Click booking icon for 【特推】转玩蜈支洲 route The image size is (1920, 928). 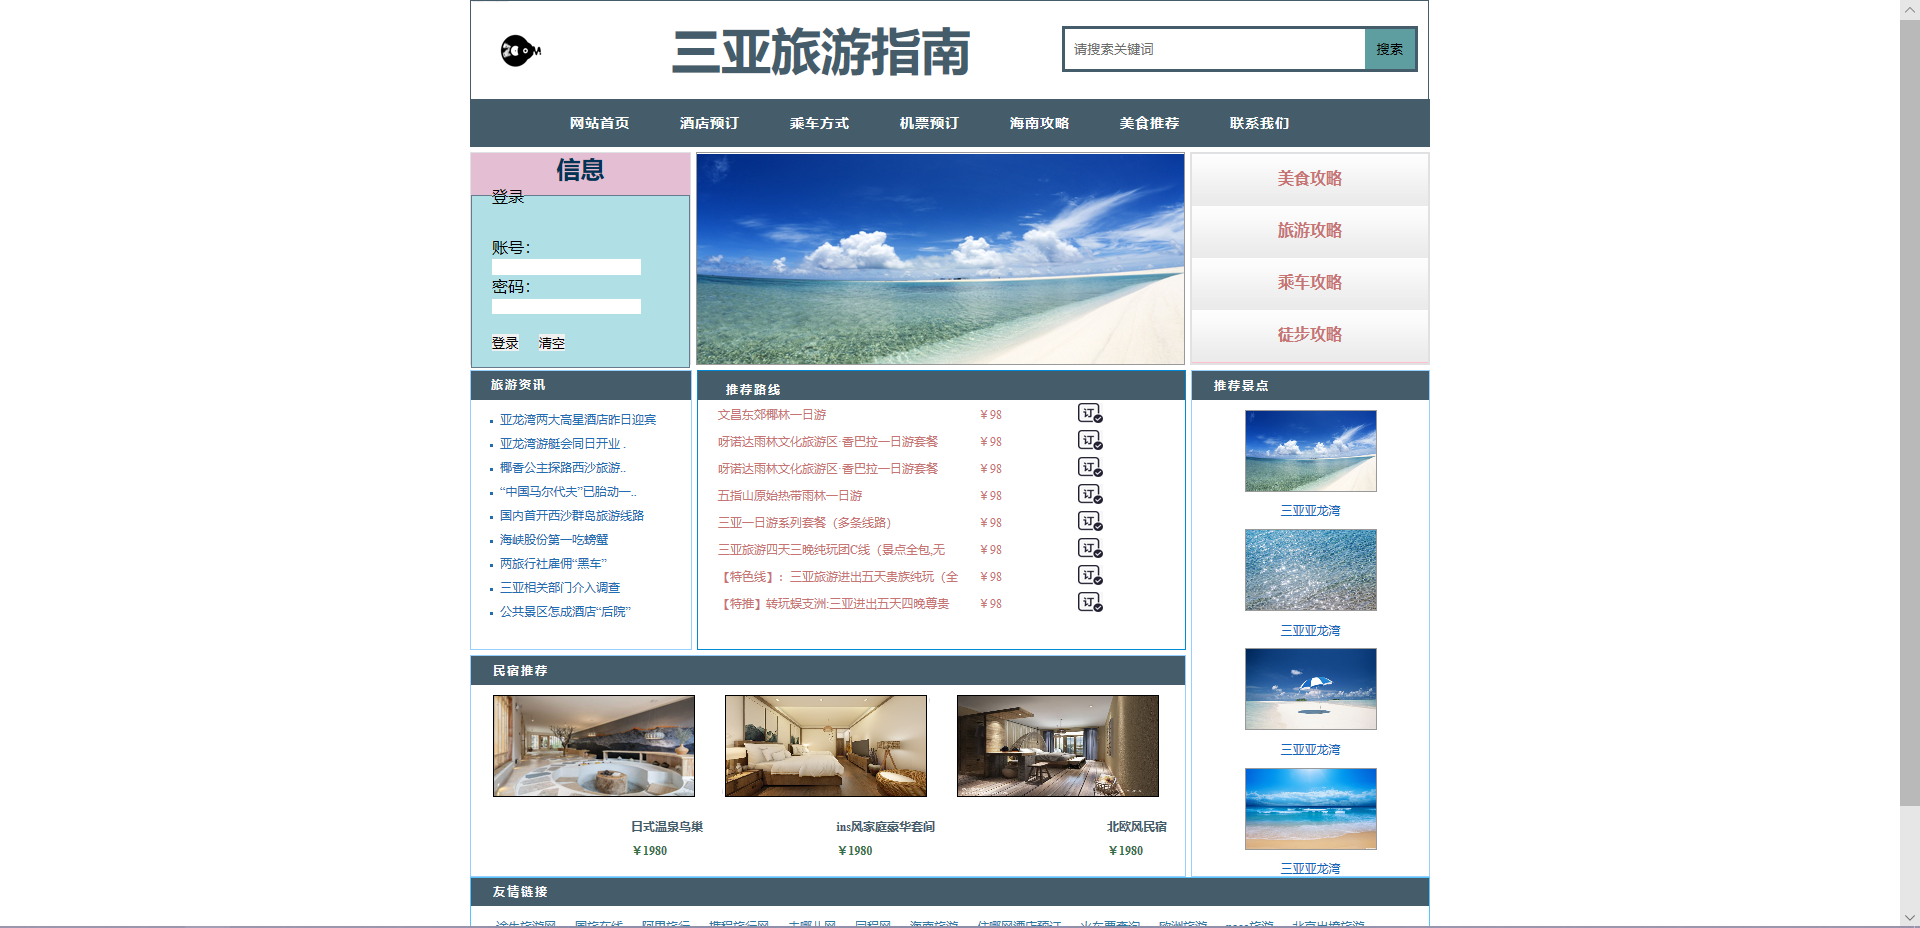coord(1089,603)
